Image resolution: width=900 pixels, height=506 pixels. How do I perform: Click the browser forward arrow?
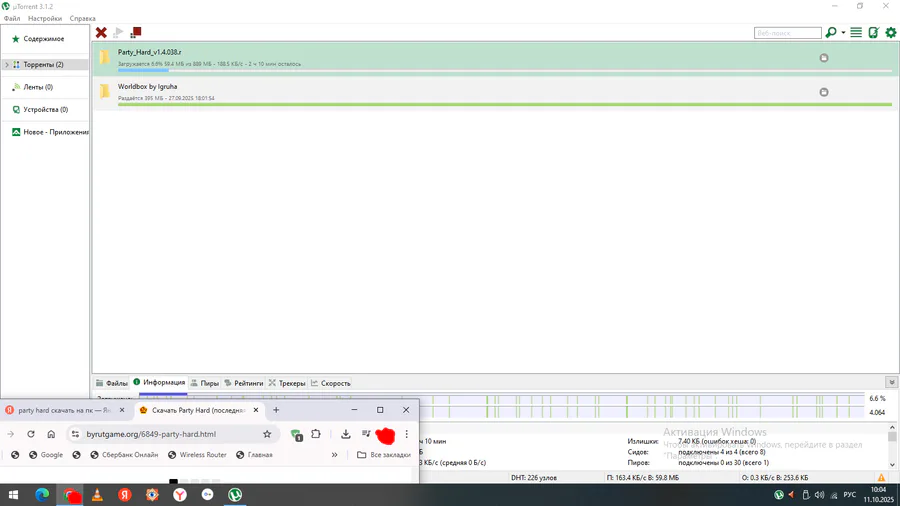tap(11, 434)
